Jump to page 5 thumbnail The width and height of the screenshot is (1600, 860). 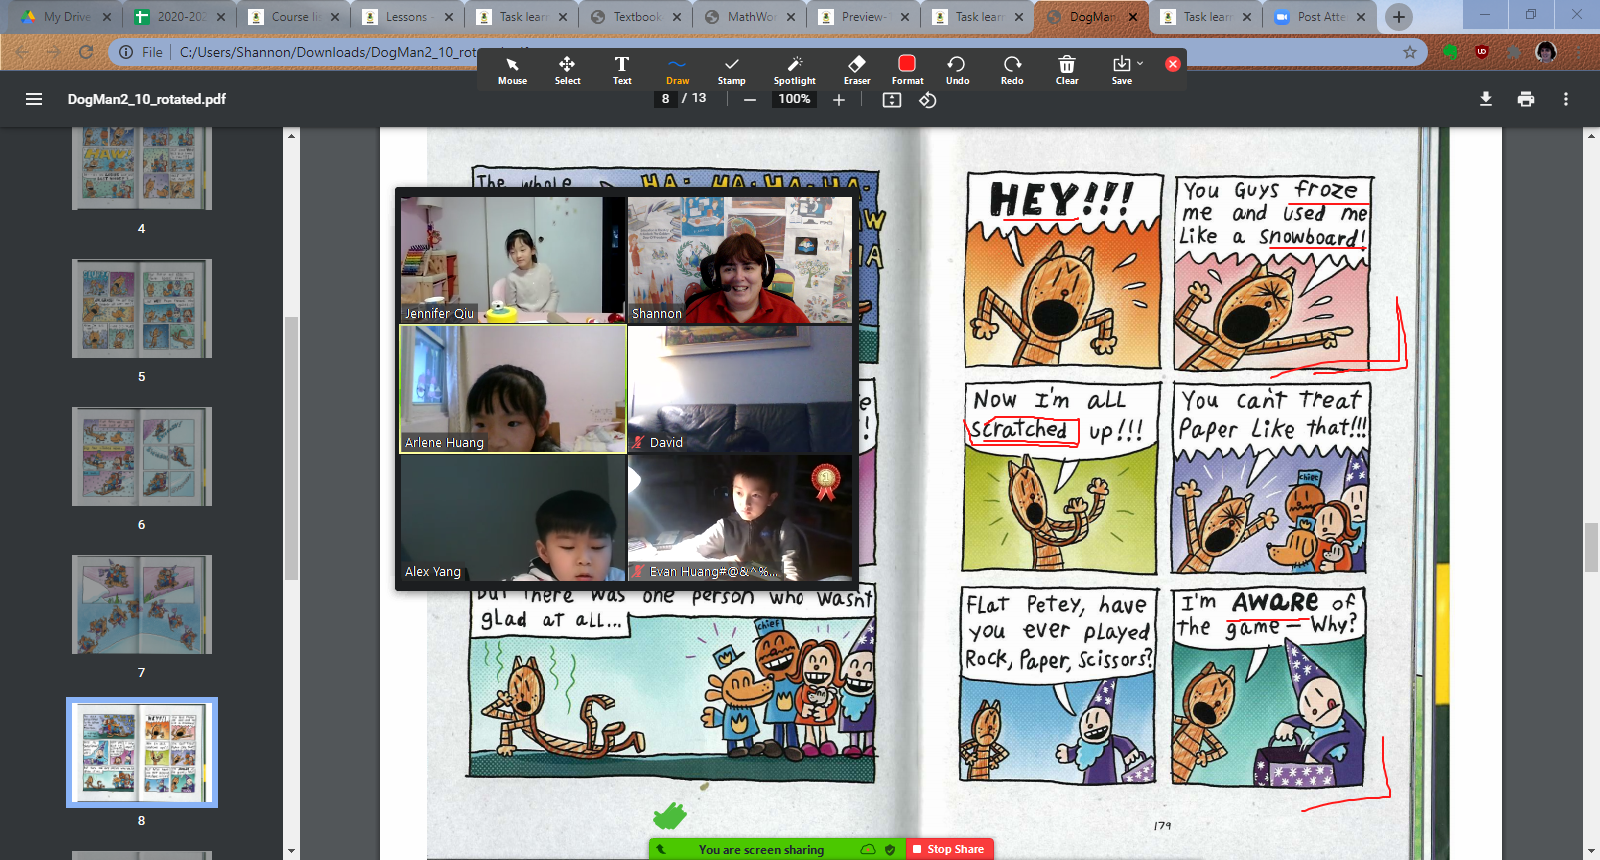[142, 309]
